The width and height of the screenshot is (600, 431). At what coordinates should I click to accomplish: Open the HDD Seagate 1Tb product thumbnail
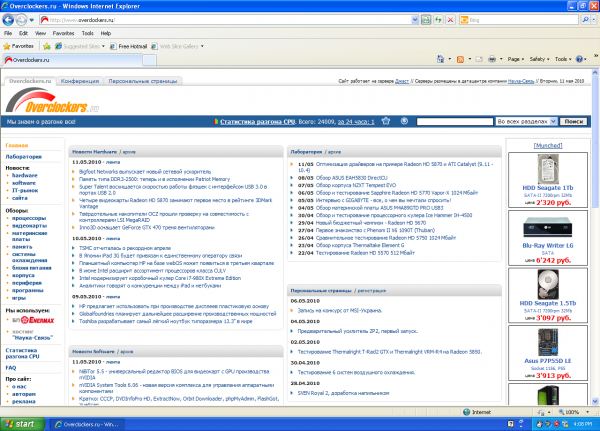click(548, 169)
